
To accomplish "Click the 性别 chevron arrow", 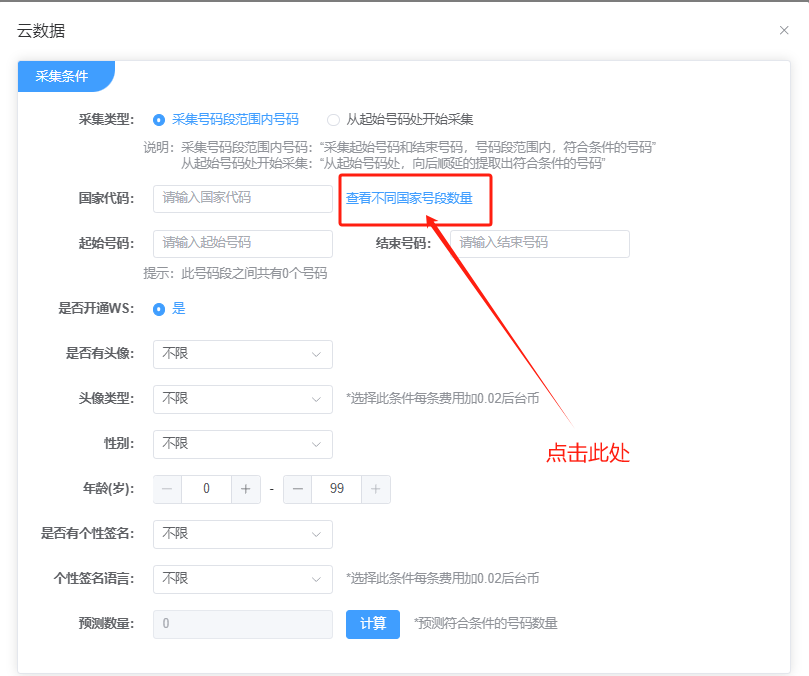I will click(x=316, y=444).
